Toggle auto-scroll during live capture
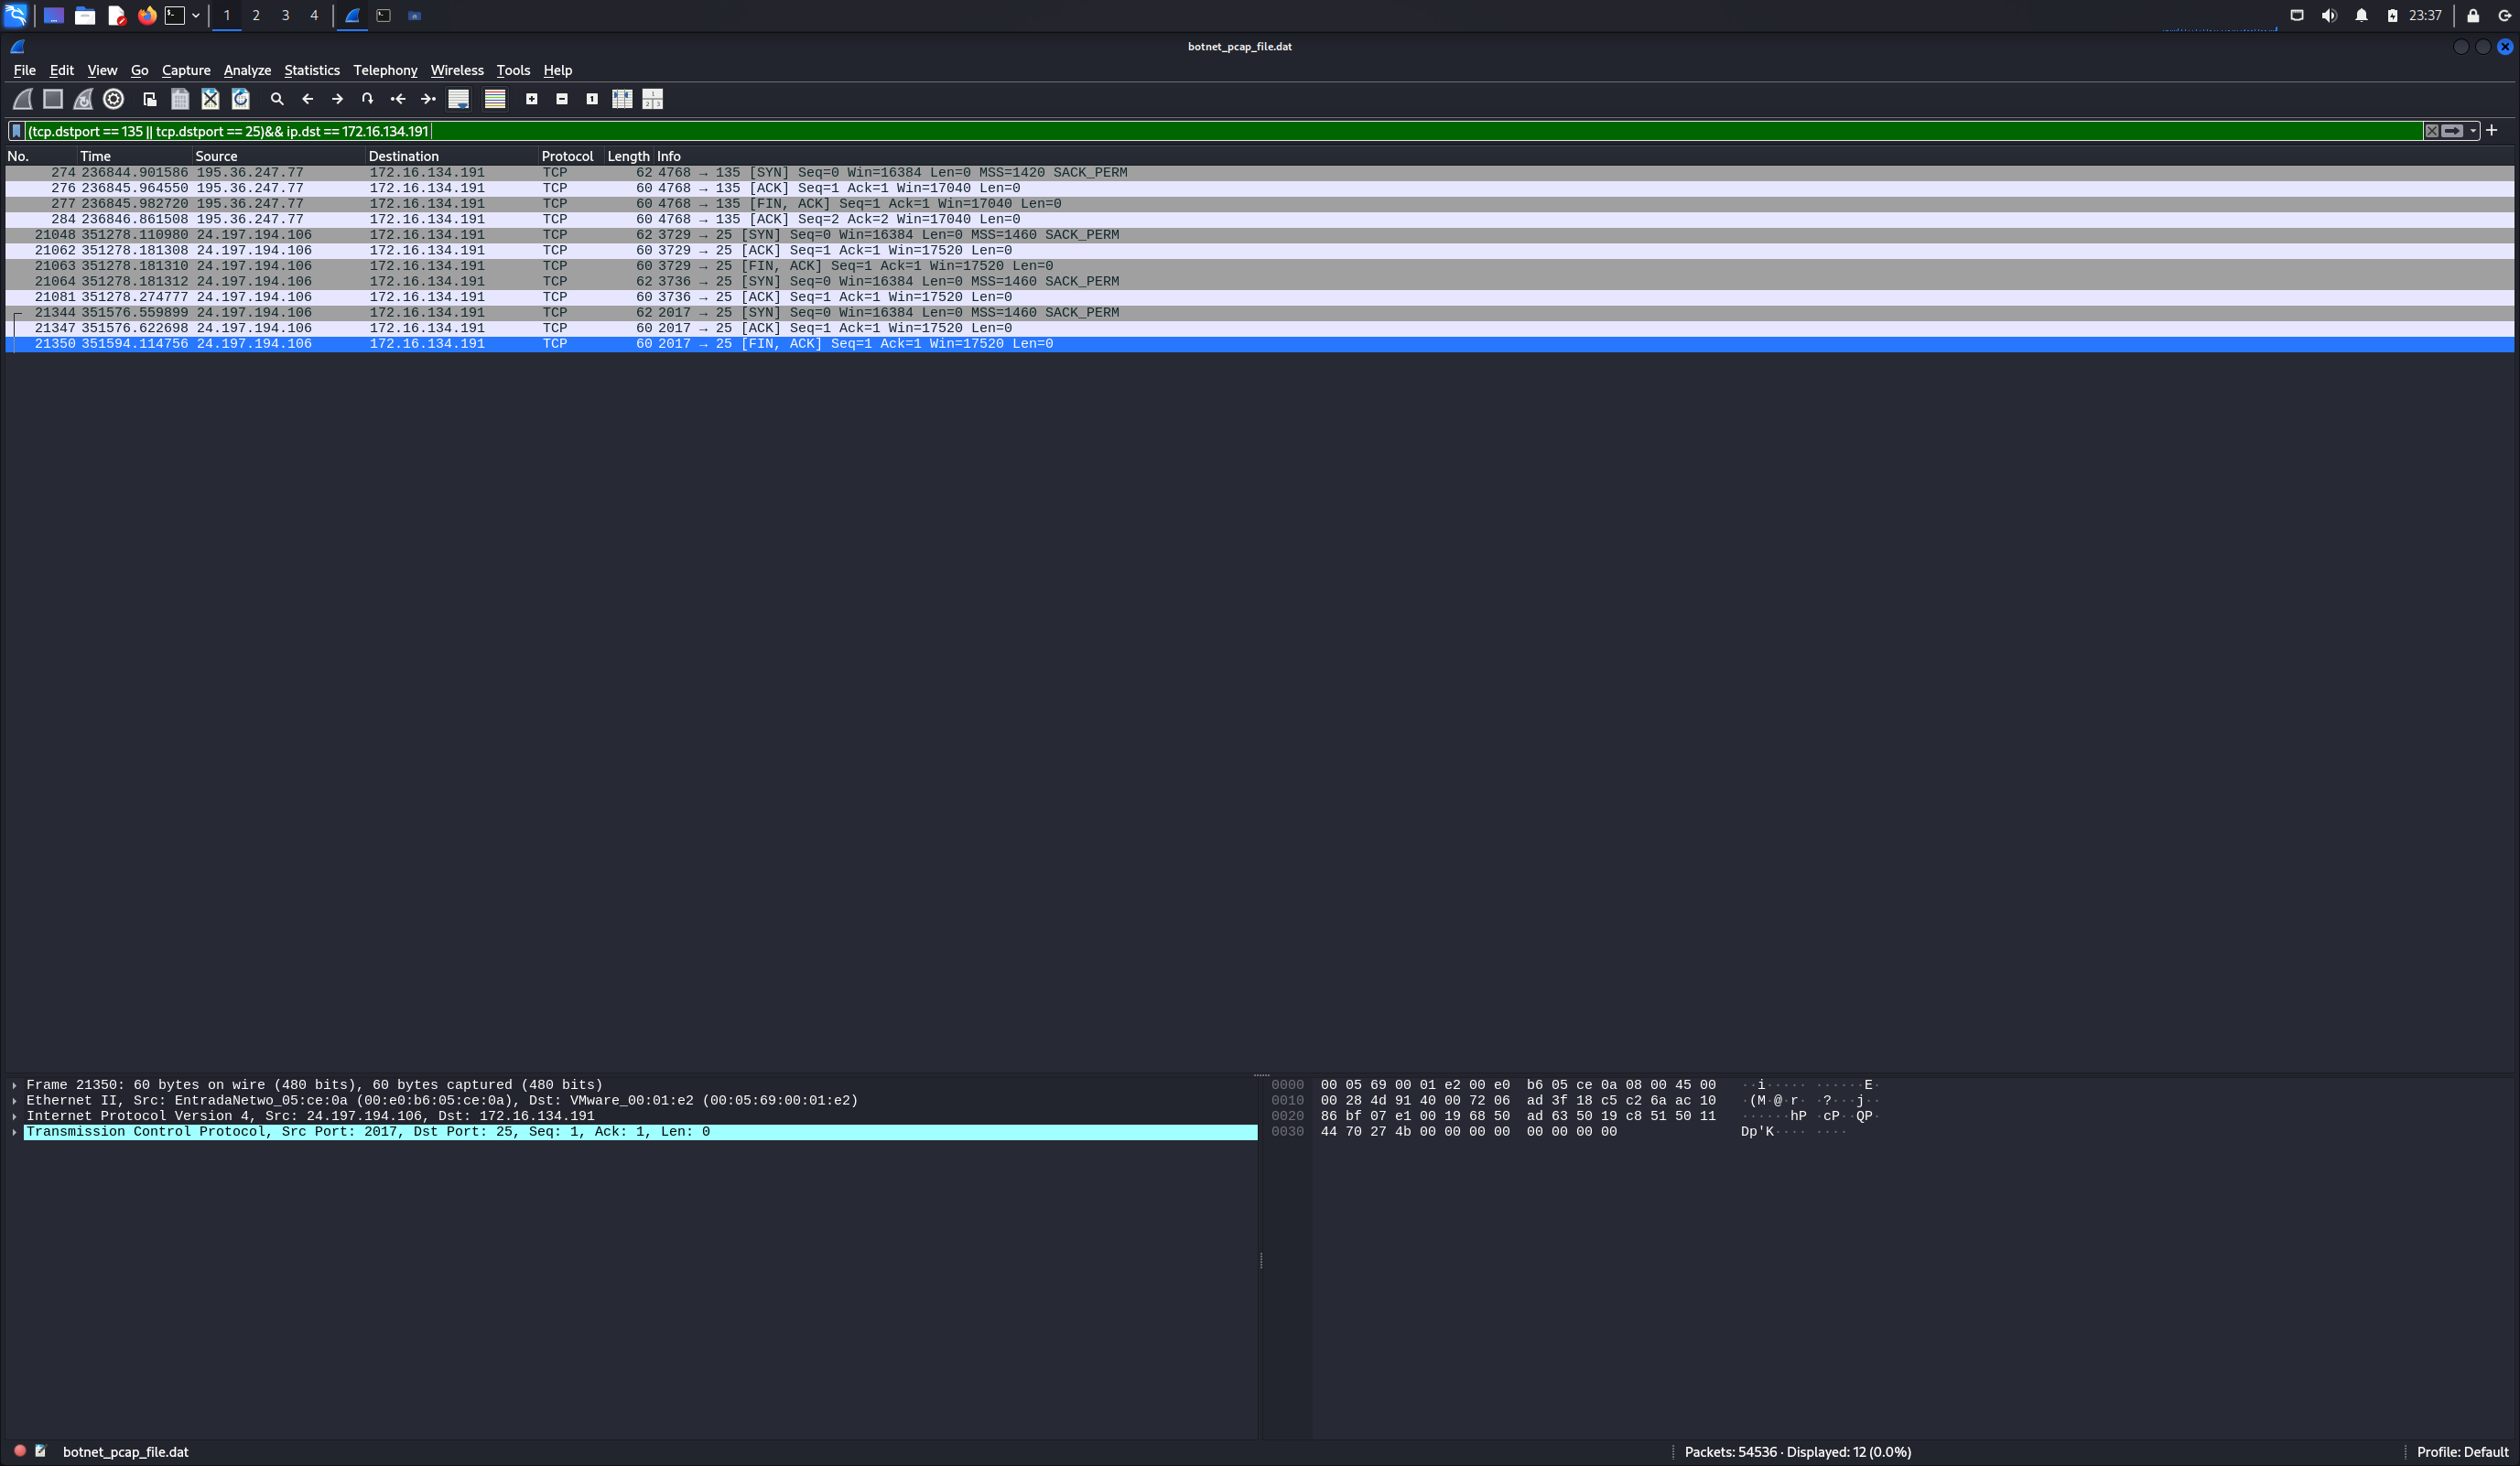 [x=458, y=99]
